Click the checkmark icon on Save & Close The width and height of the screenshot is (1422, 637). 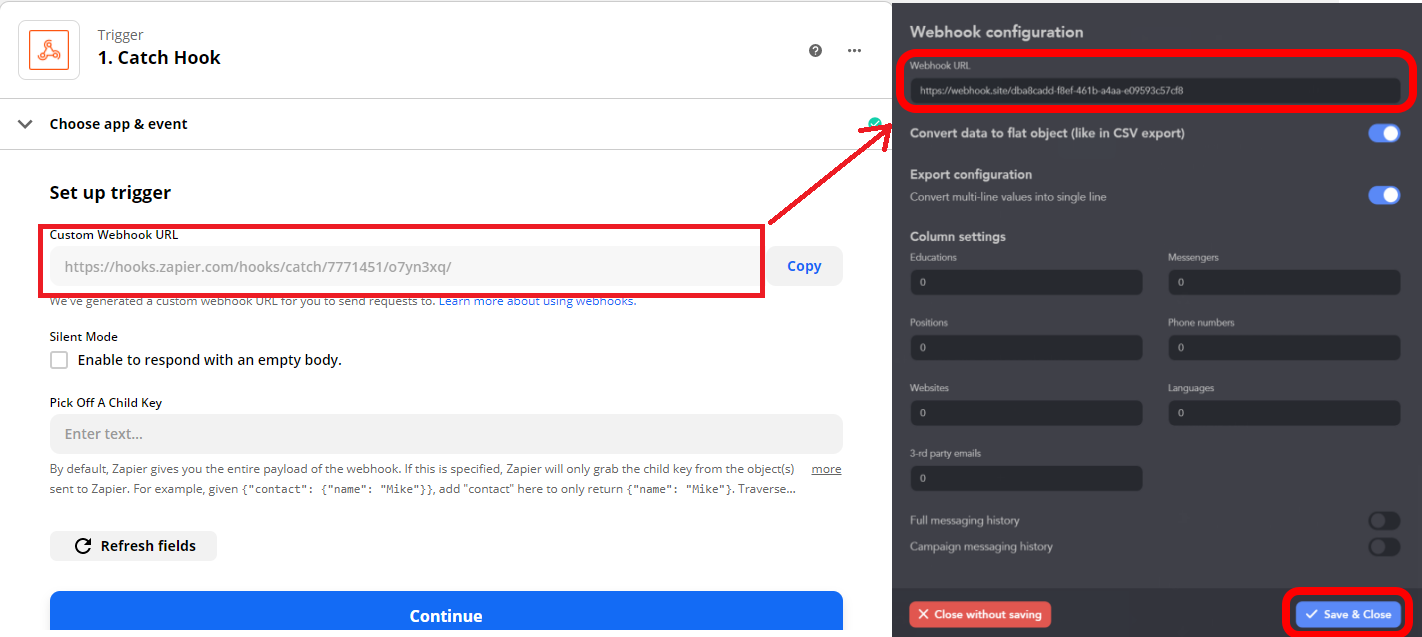tap(1313, 614)
